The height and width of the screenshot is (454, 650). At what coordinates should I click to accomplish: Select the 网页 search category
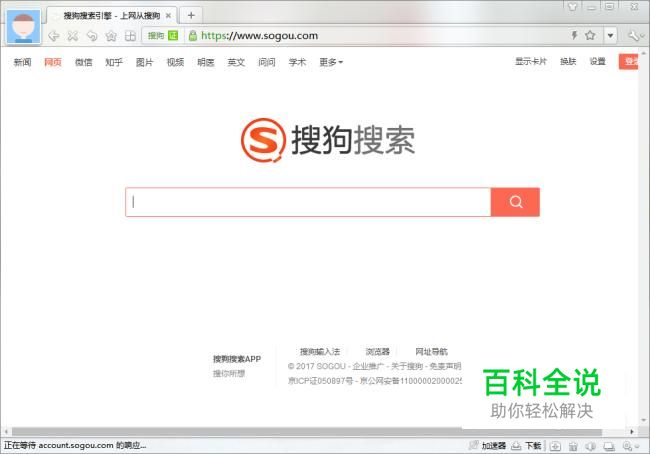[x=53, y=62]
